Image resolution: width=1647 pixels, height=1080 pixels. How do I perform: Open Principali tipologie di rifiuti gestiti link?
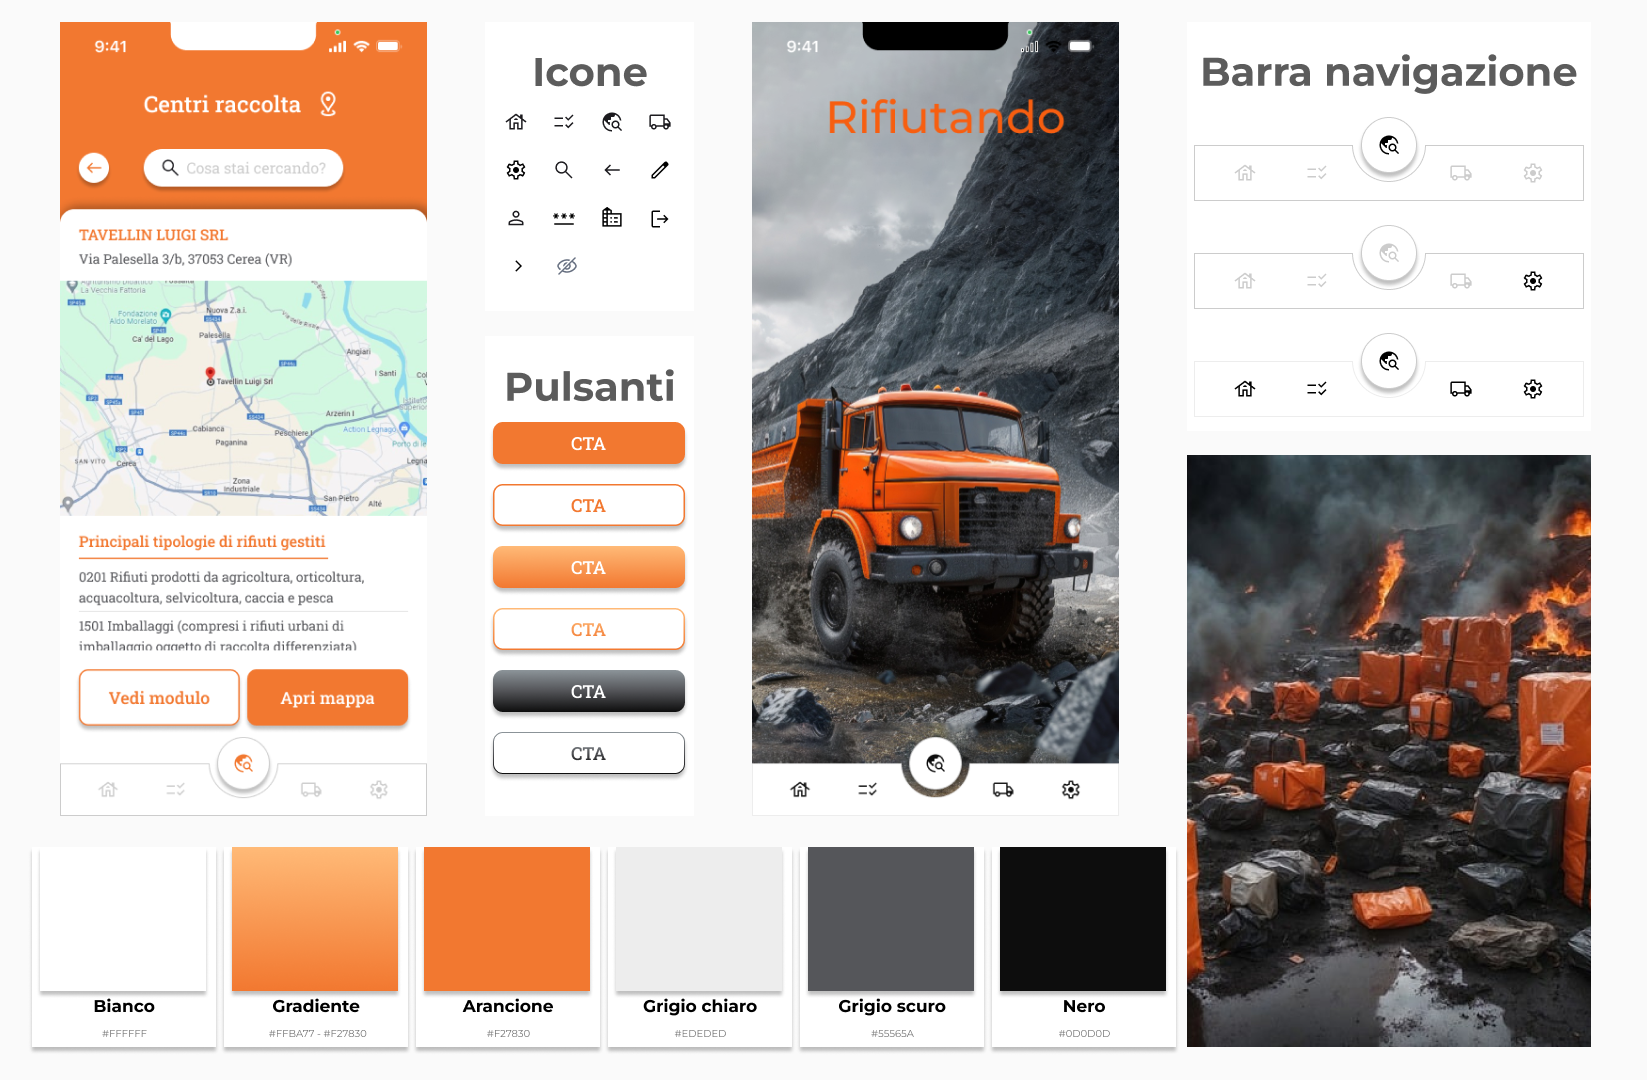click(x=202, y=542)
